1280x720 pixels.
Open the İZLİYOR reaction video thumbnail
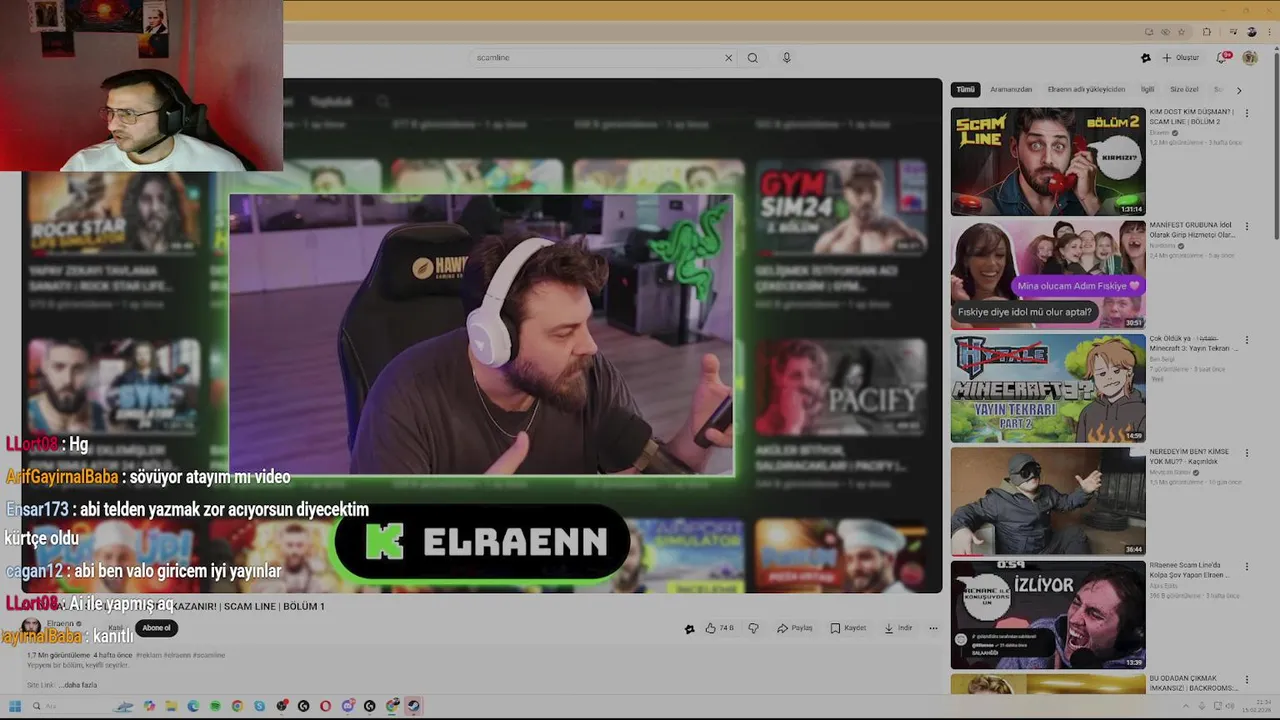pos(1048,615)
